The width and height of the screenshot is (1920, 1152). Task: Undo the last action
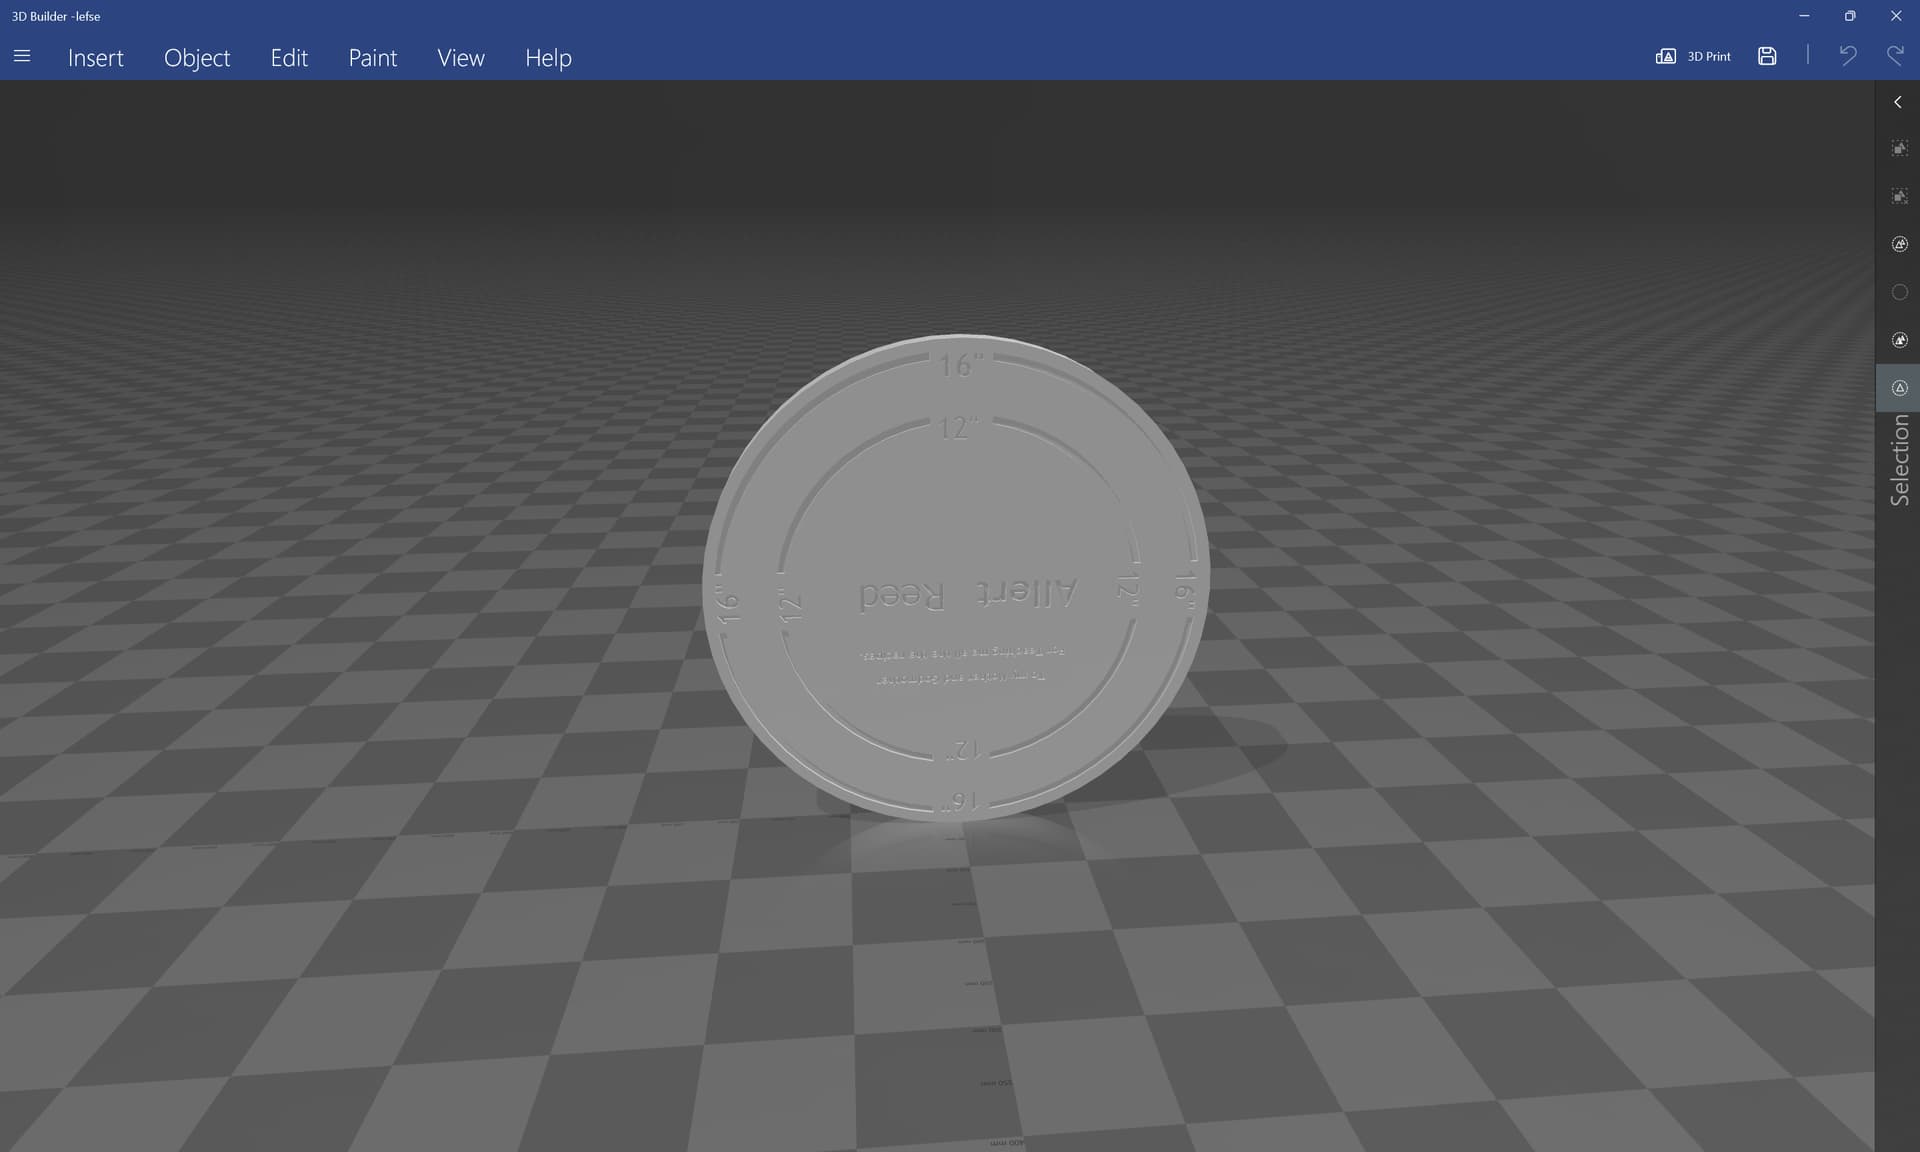pos(1848,56)
